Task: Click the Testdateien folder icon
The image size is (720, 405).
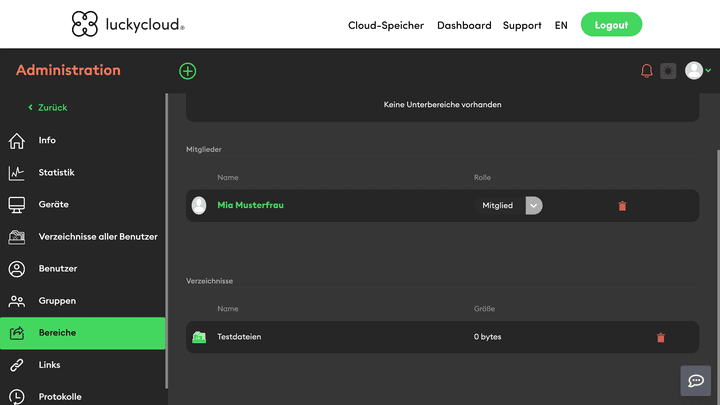Action: point(199,337)
